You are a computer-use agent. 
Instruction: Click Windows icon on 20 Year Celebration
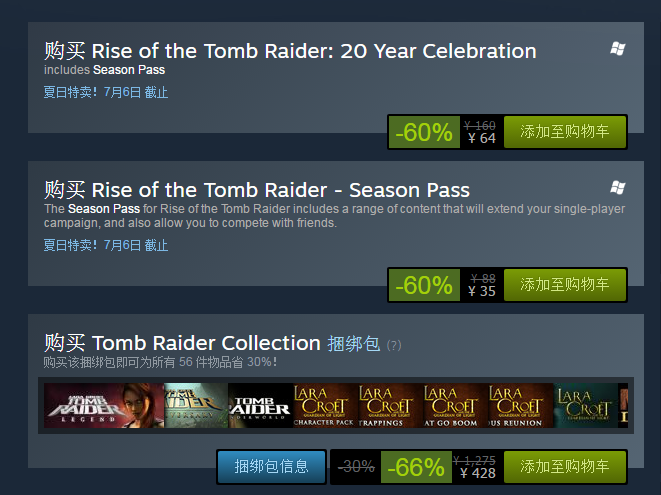click(618, 49)
